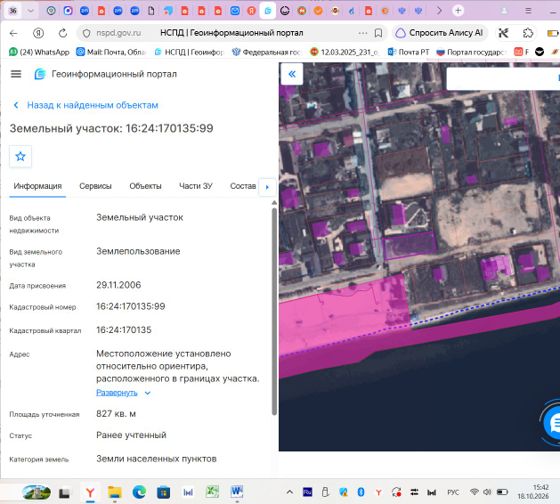Switch to the Объекты tab
Viewport: 560px width, 504px height.
click(x=145, y=186)
